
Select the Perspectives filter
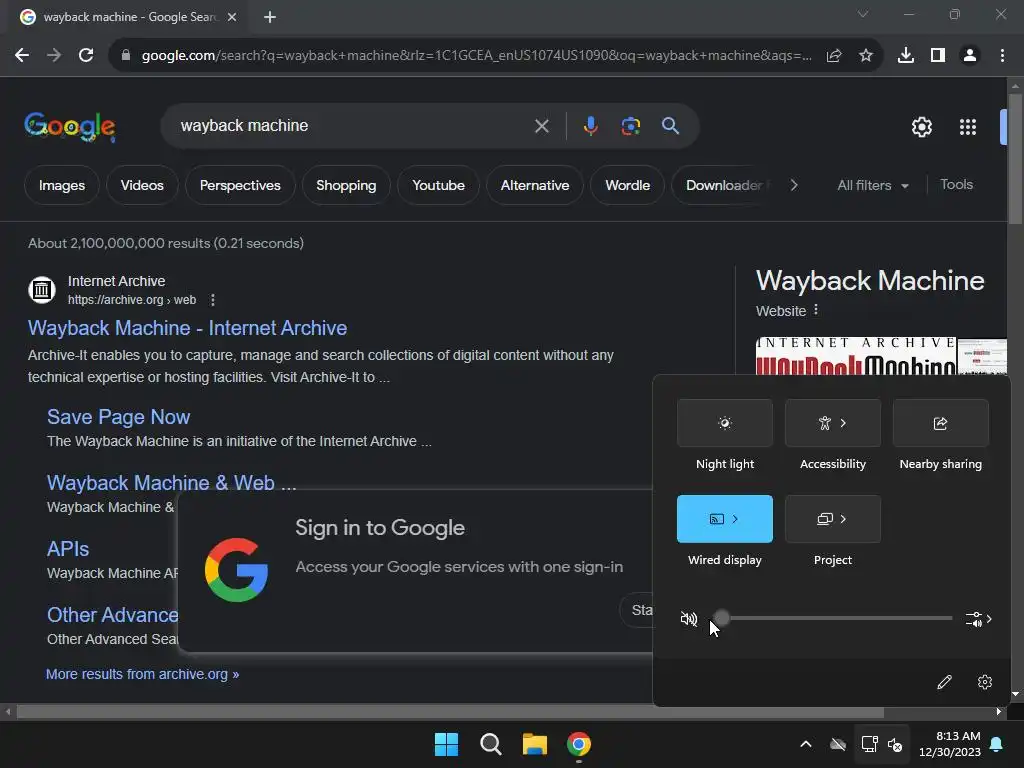coord(240,185)
